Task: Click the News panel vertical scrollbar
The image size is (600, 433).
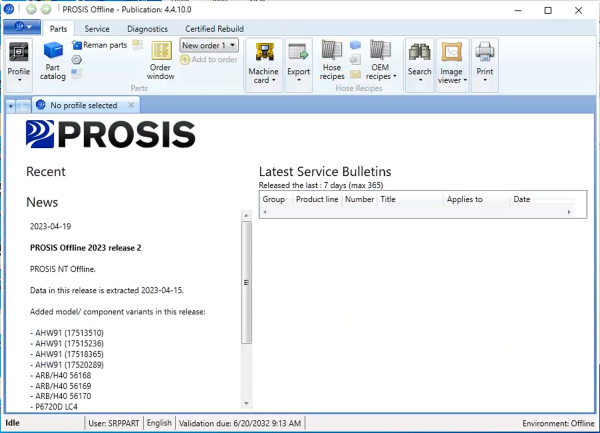Action: (246, 282)
